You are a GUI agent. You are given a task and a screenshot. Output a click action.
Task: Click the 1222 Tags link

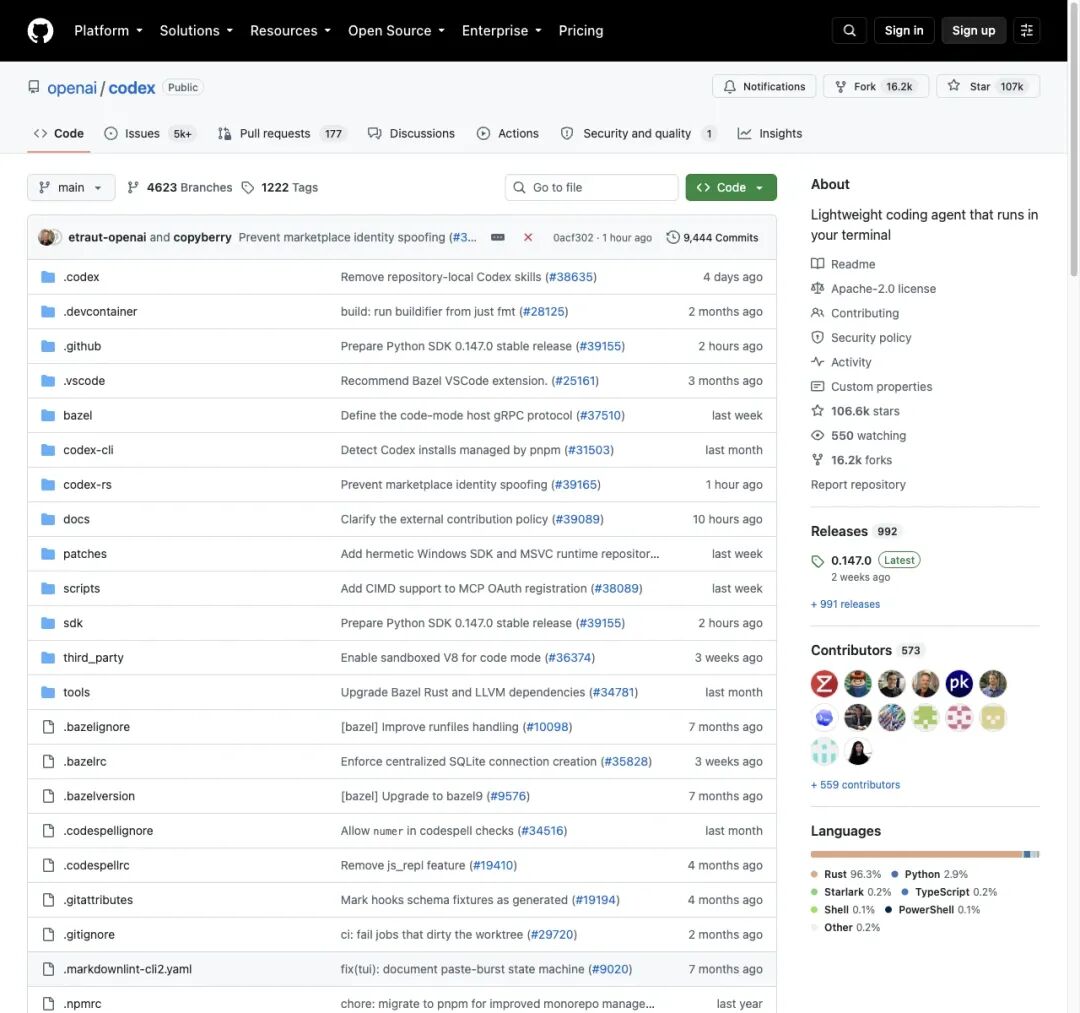coord(280,187)
